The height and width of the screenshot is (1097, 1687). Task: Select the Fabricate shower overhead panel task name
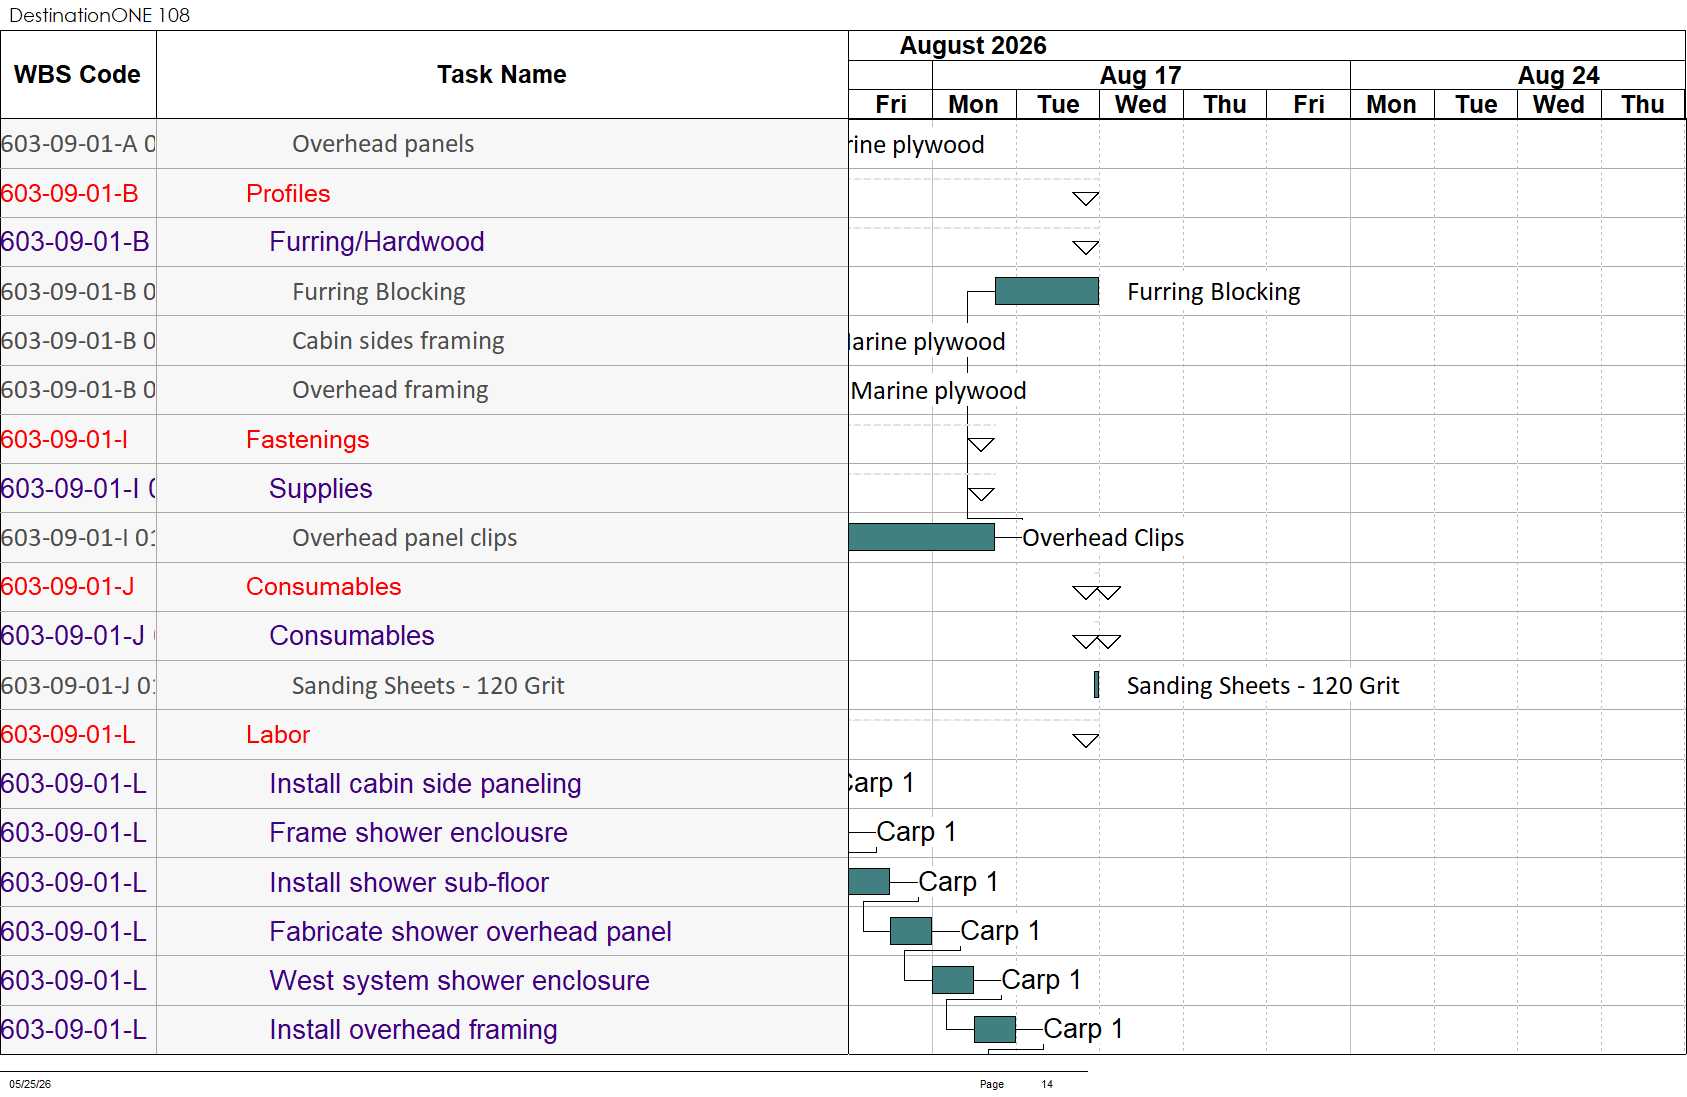(470, 932)
